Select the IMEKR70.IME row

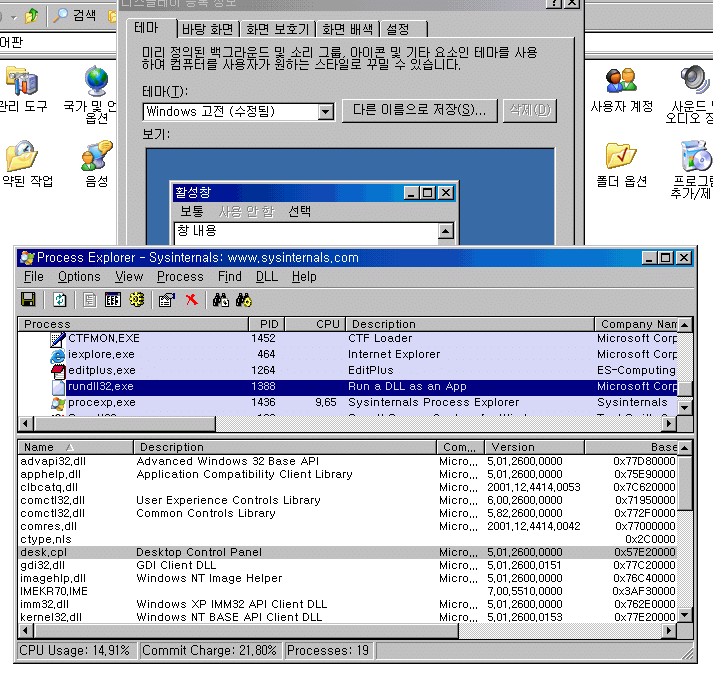pos(347,592)
